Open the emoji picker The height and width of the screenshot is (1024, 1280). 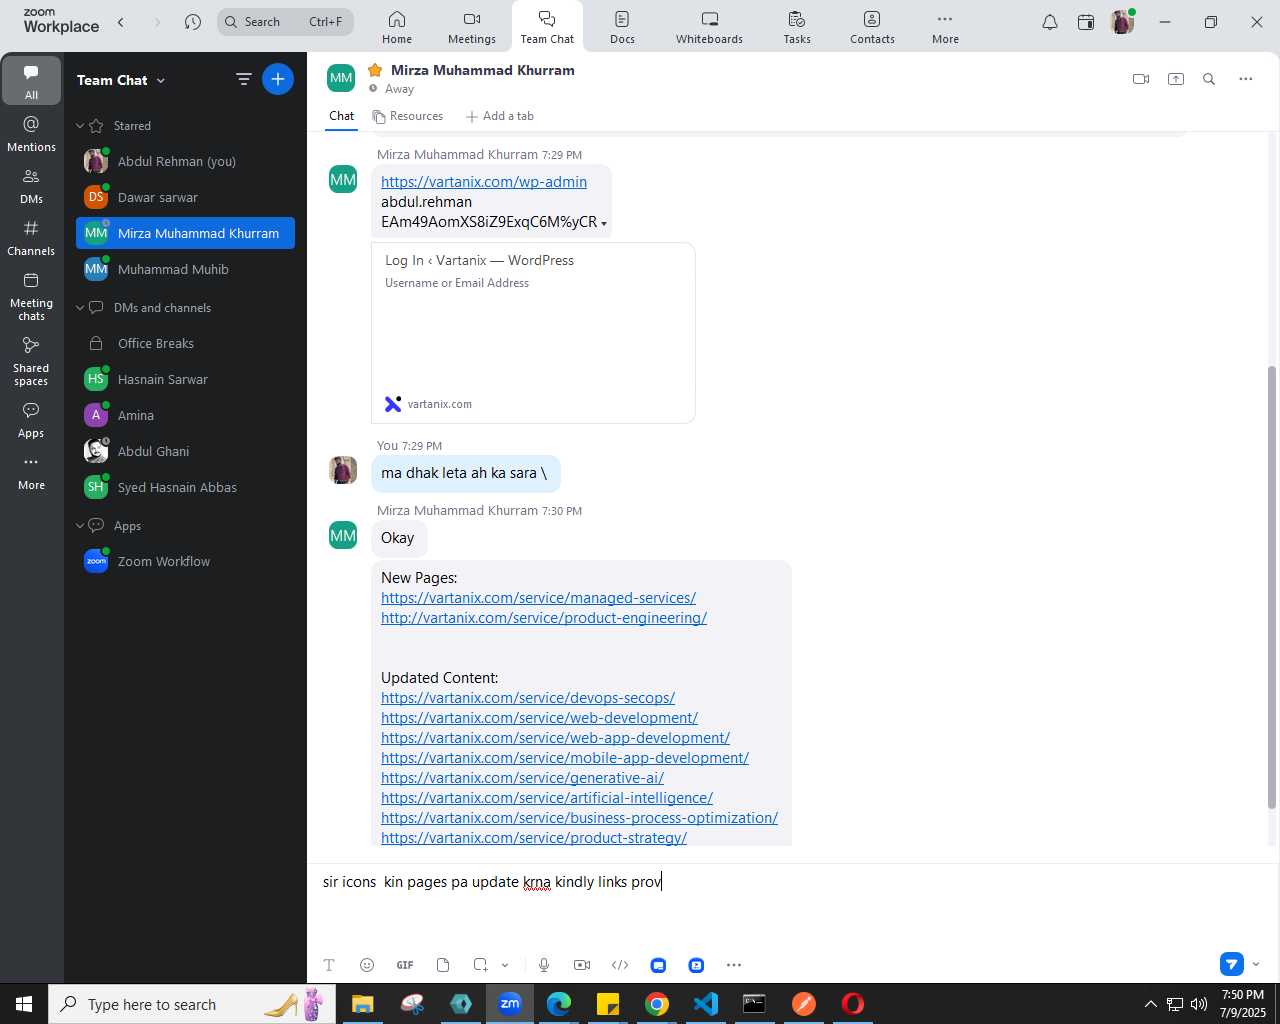click(367, 965)
